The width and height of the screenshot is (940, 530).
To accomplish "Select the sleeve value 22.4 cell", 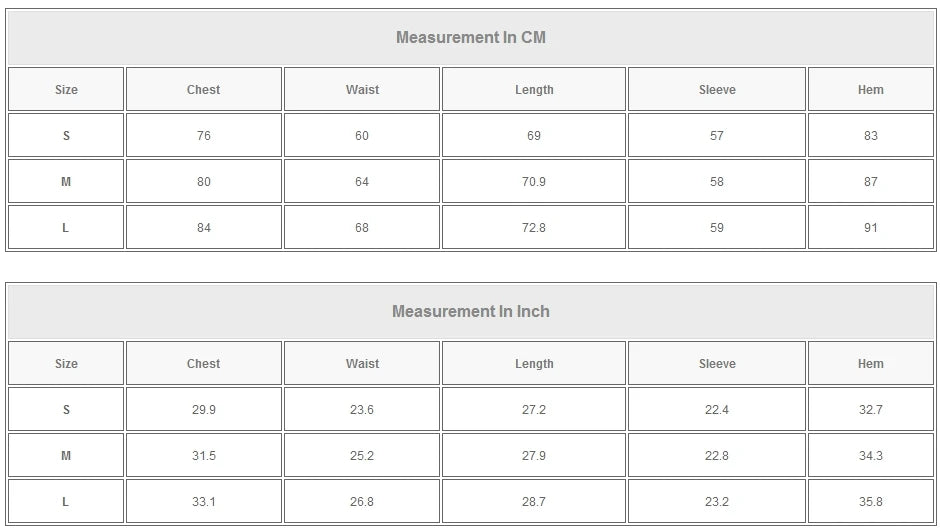I will [x=717, y=410].
